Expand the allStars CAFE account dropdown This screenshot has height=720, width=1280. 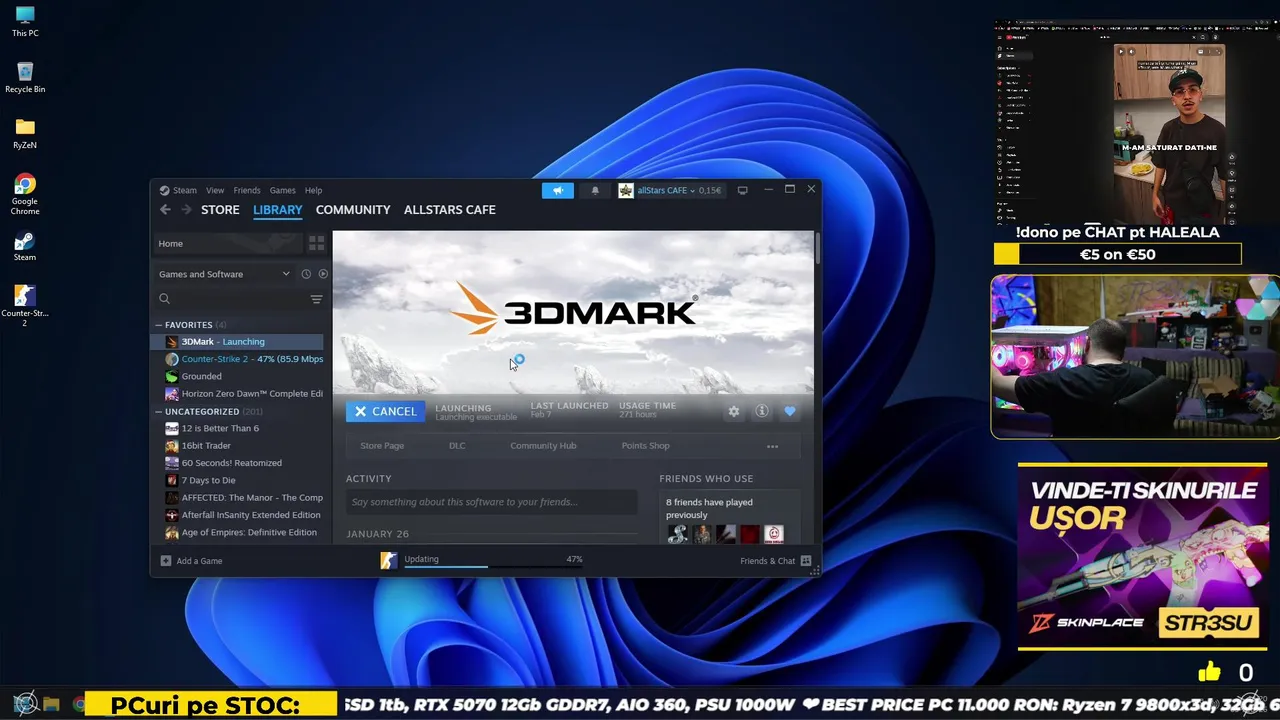click(x=692, y=190)
